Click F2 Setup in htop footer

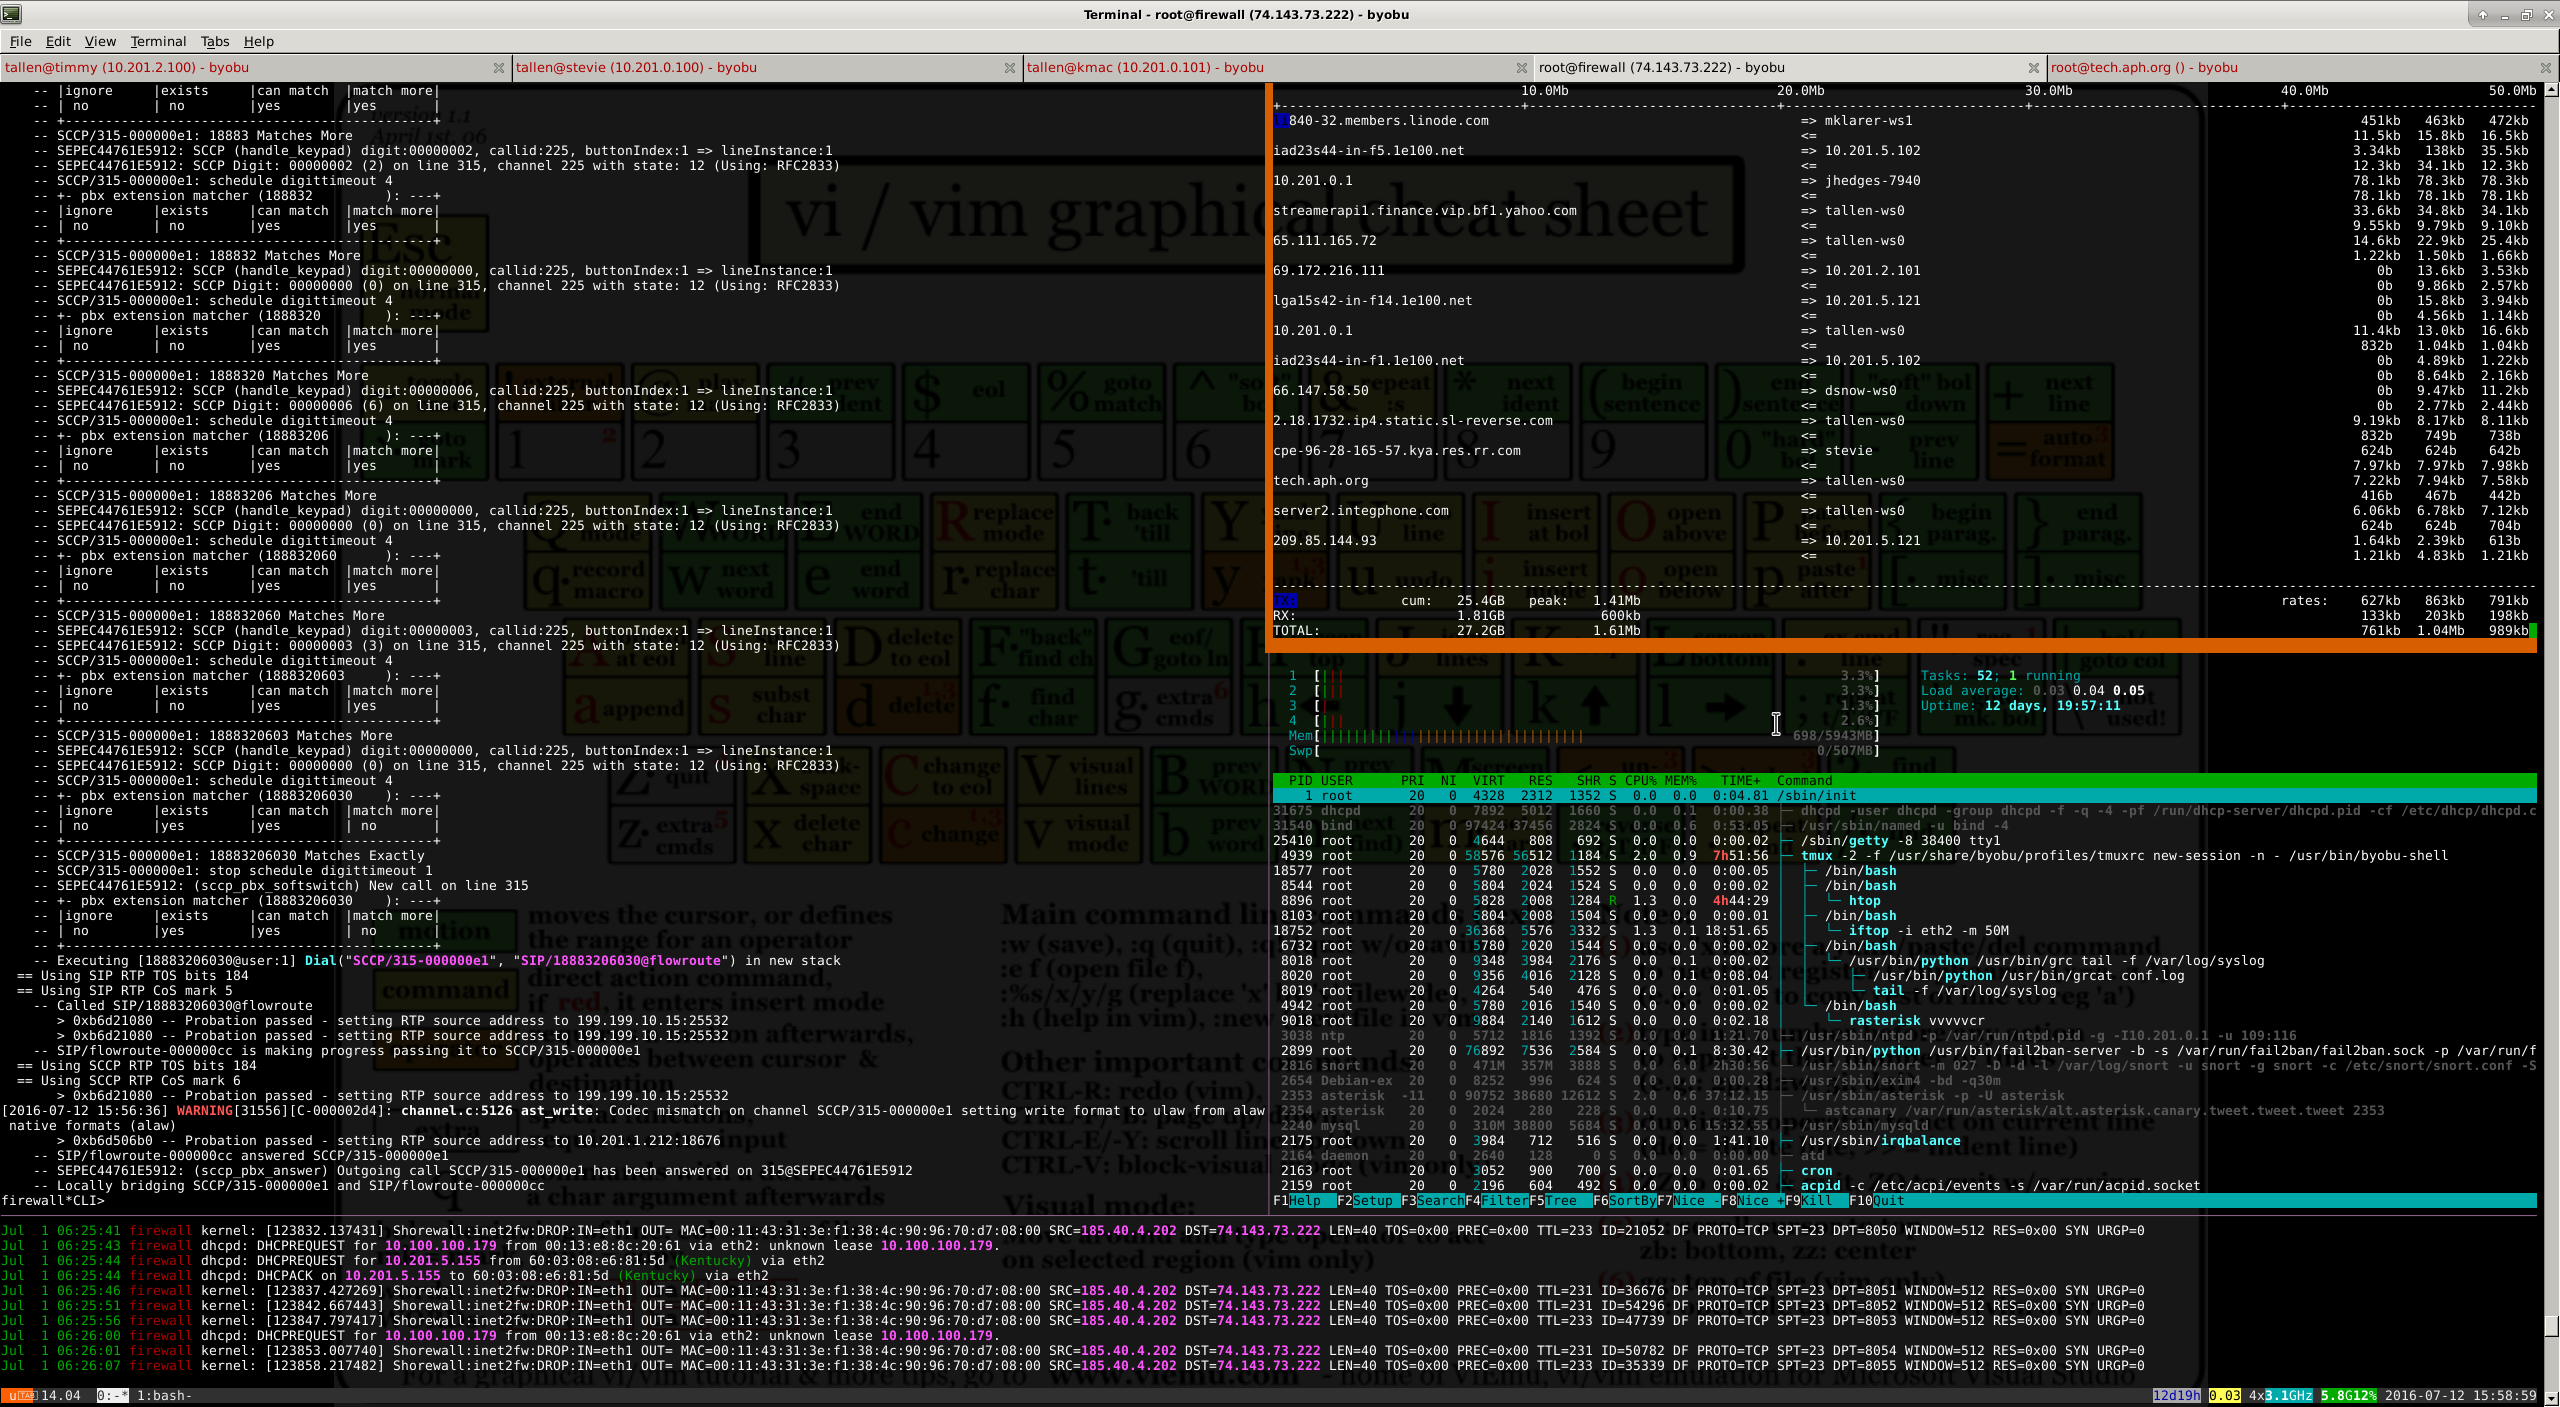(x=1371, y=1201)
